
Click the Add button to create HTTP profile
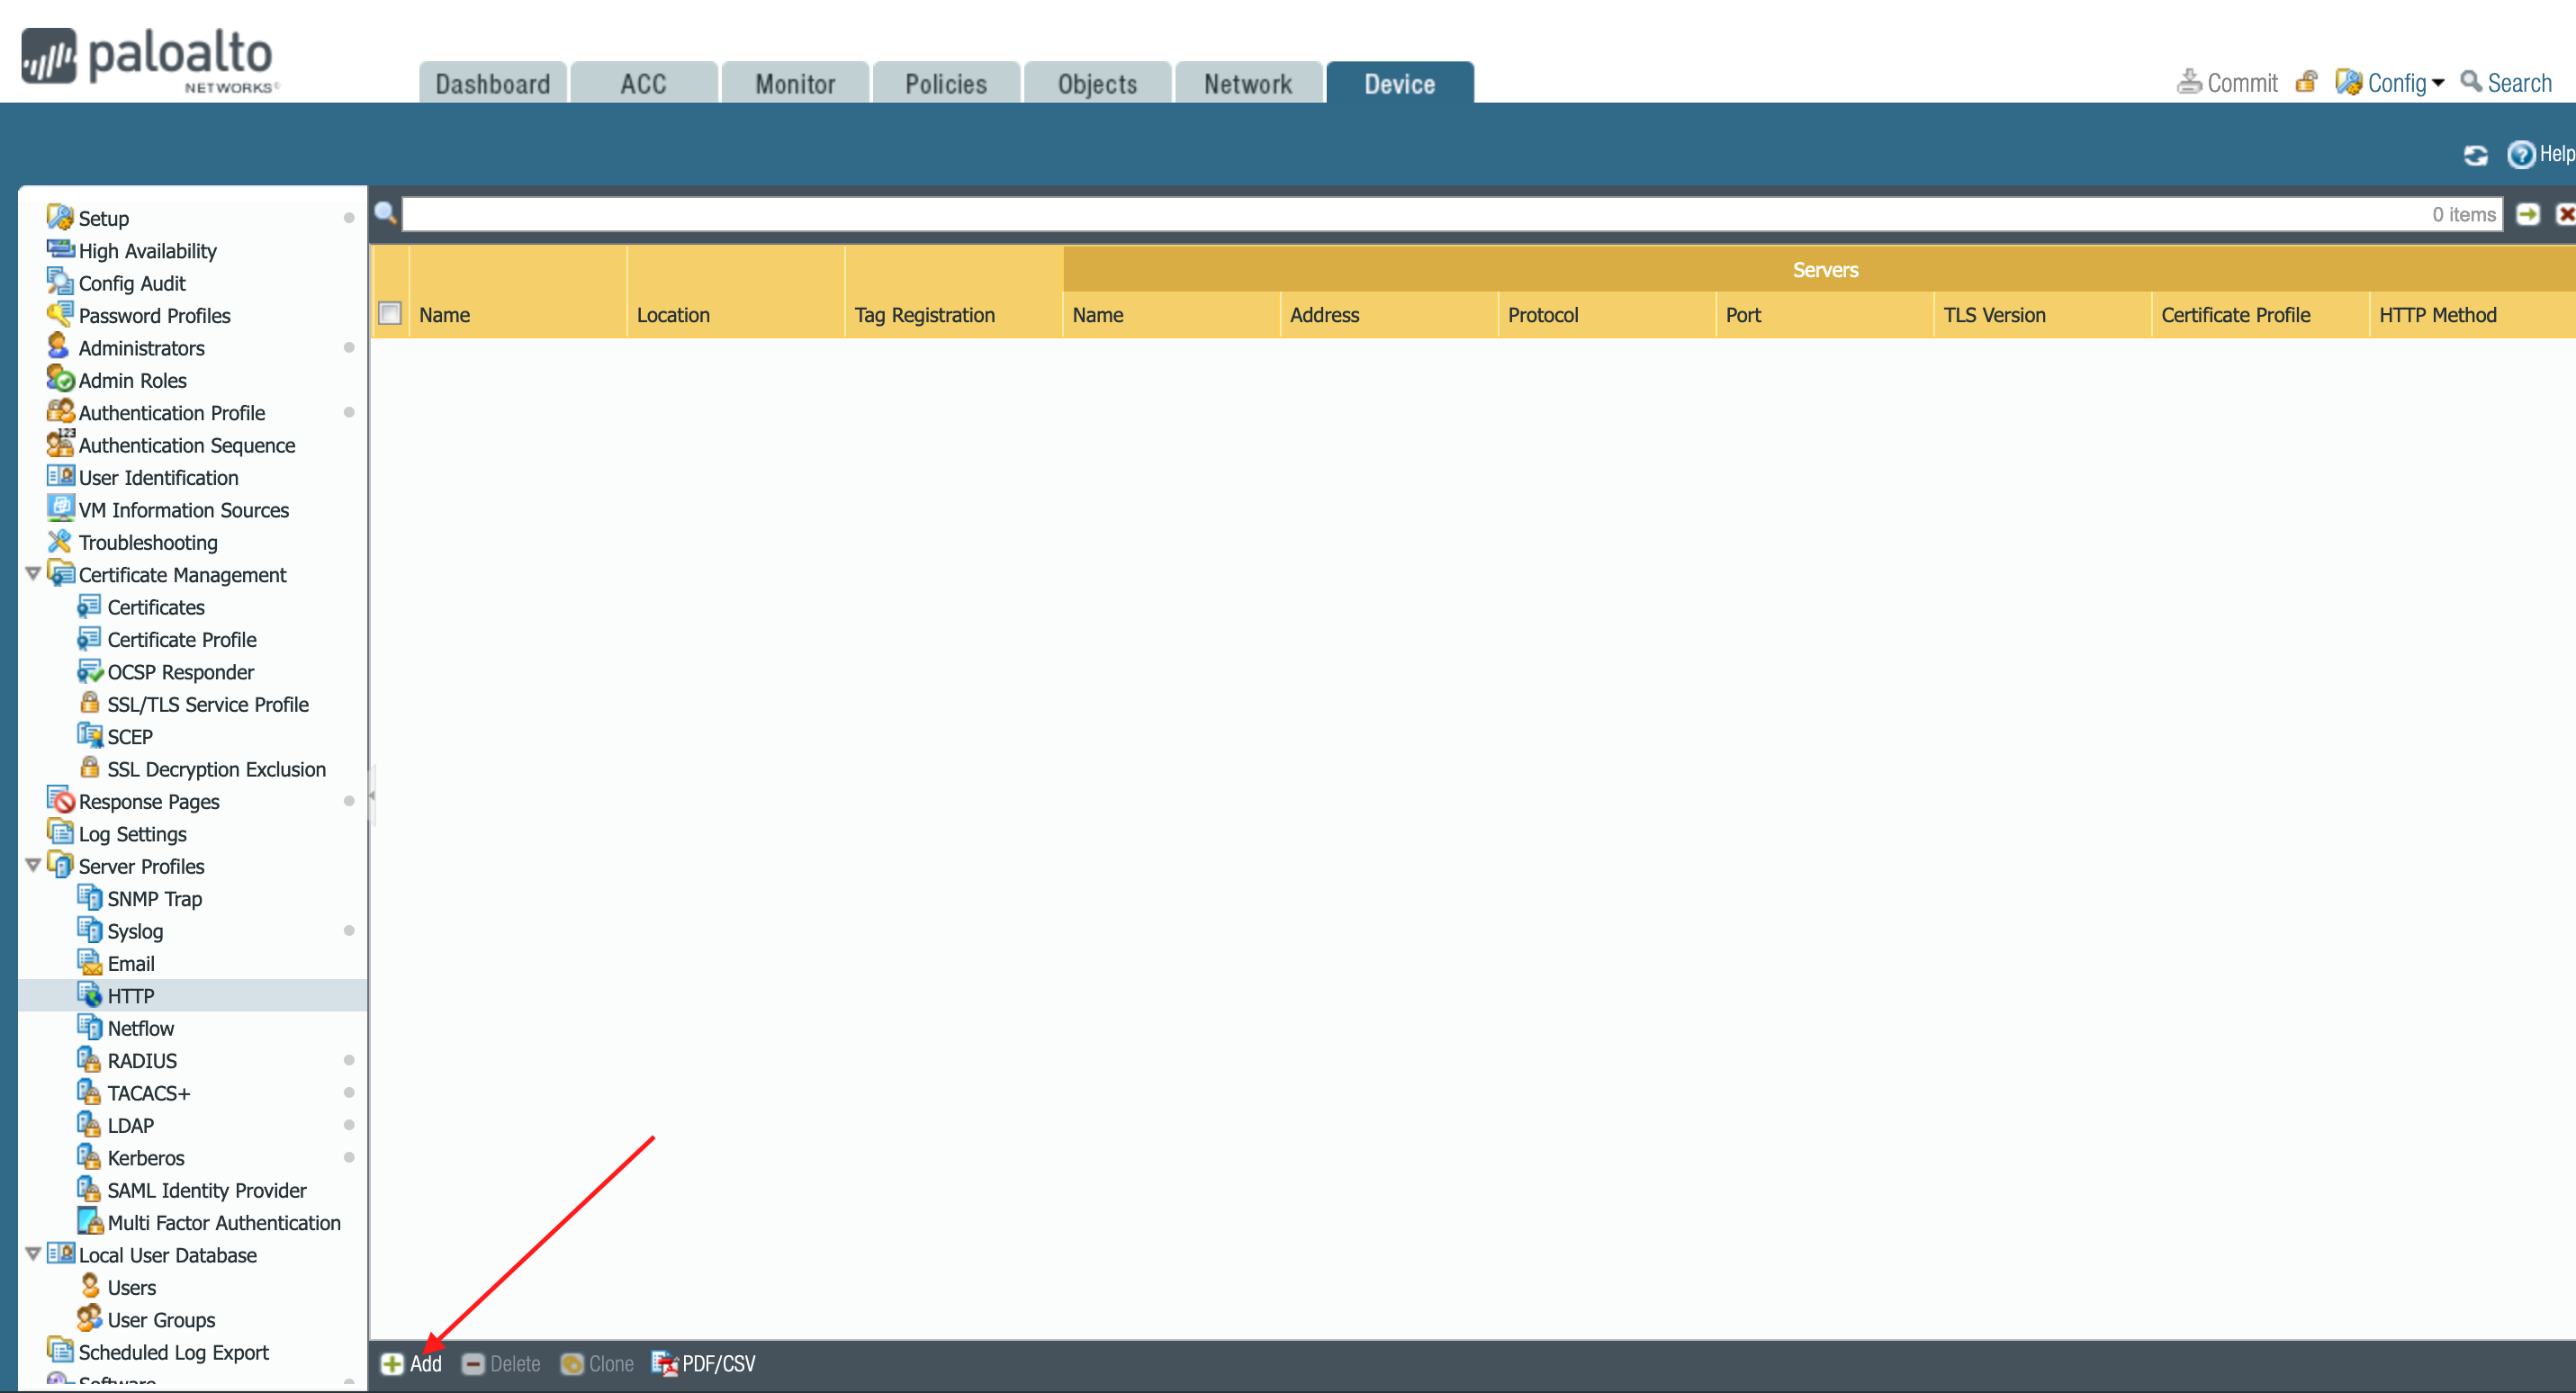click(x=412, y=1363)
